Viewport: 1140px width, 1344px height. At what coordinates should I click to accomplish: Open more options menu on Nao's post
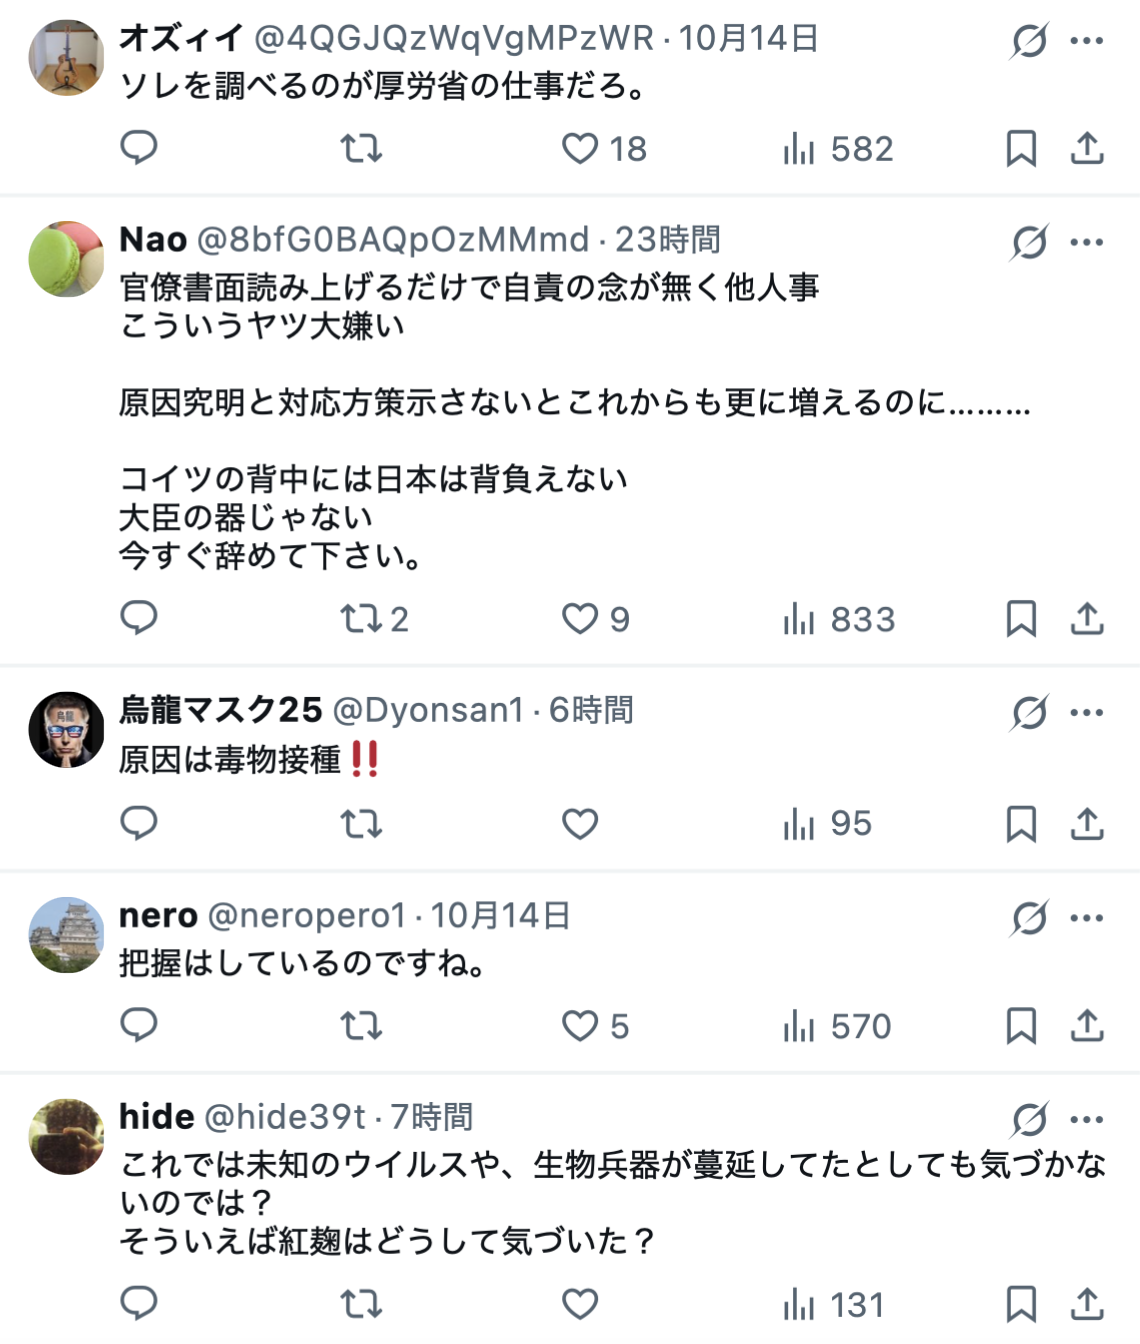1086,242
